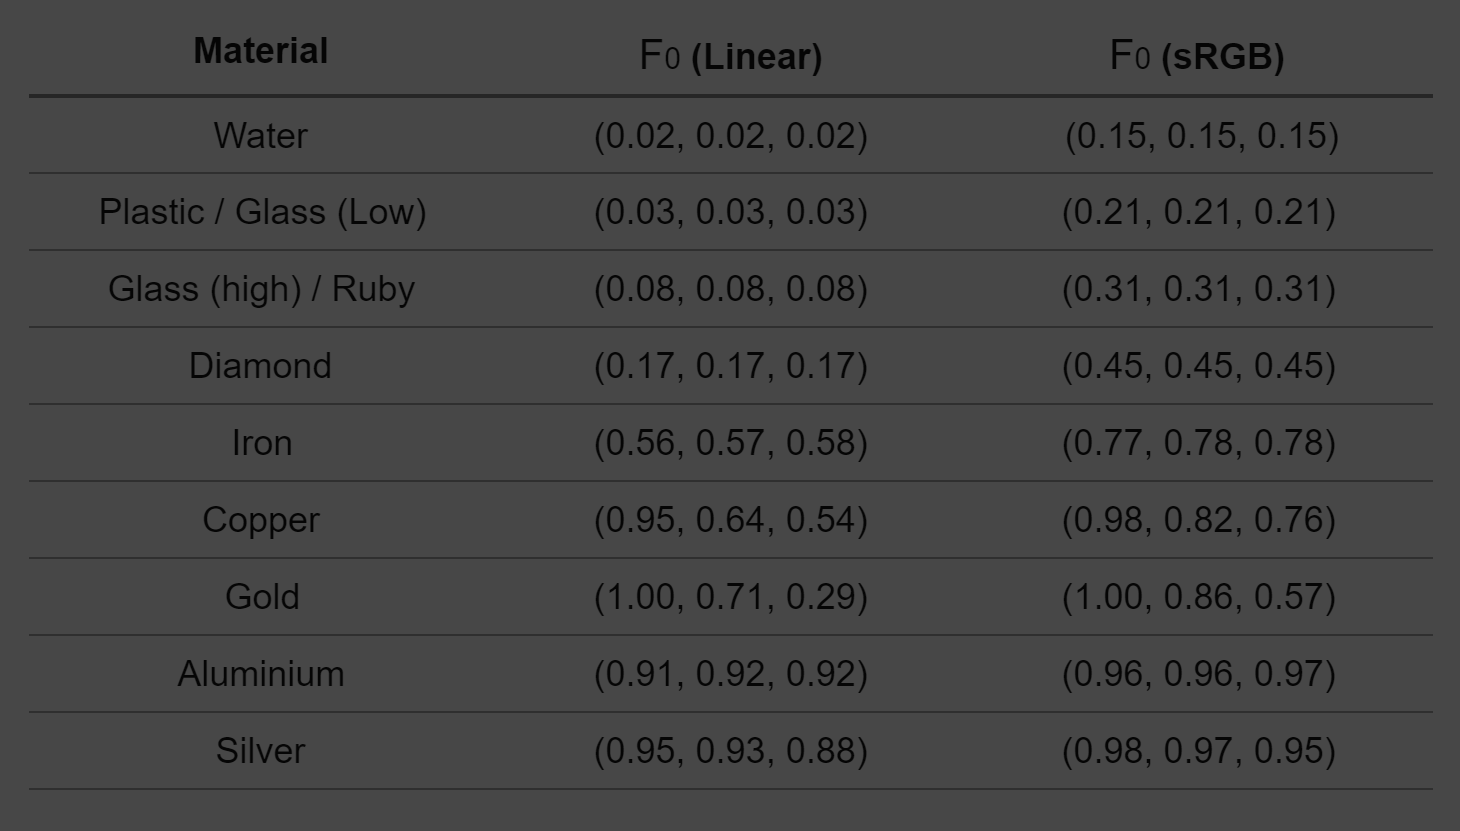Select Iron sRGB value (0.77, 0.78, 0.78)
Image resolution: width=1460 pixels, height=831 pixels.
click(x=1199, y=443)
